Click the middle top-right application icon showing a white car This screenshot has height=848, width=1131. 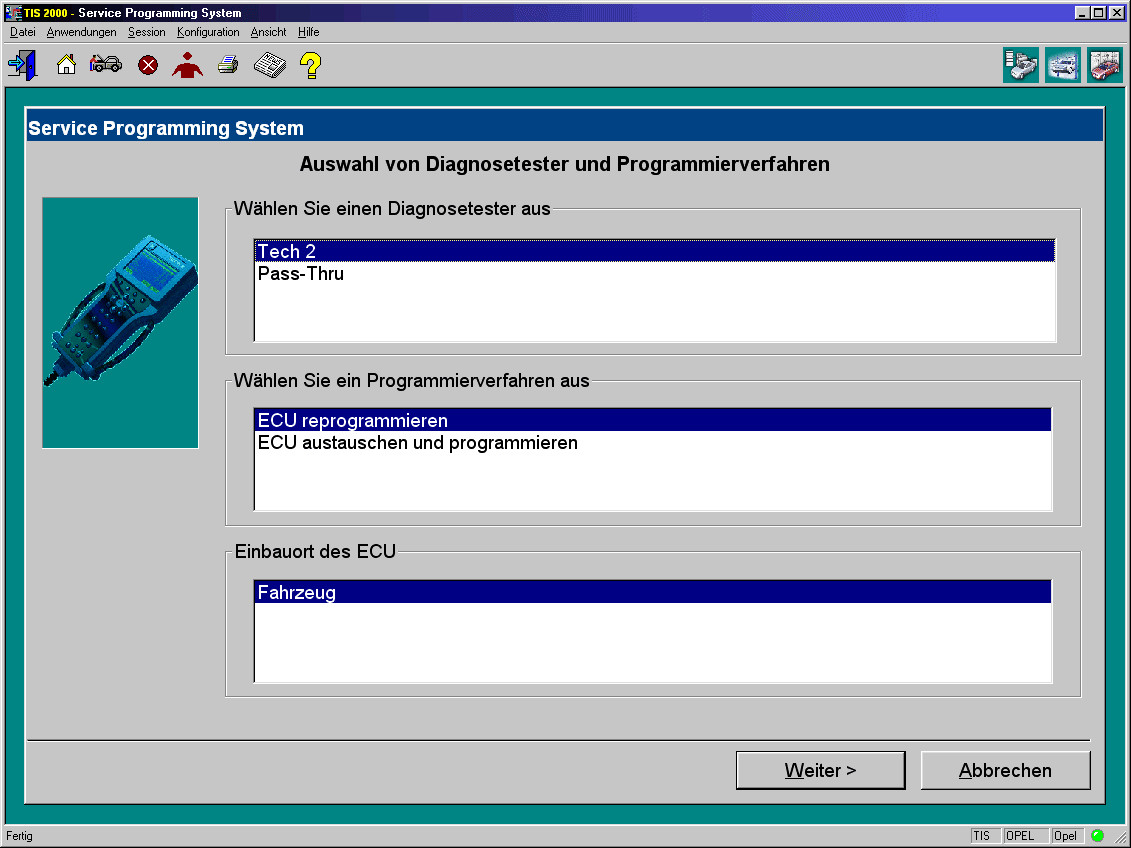point(1063,65)
